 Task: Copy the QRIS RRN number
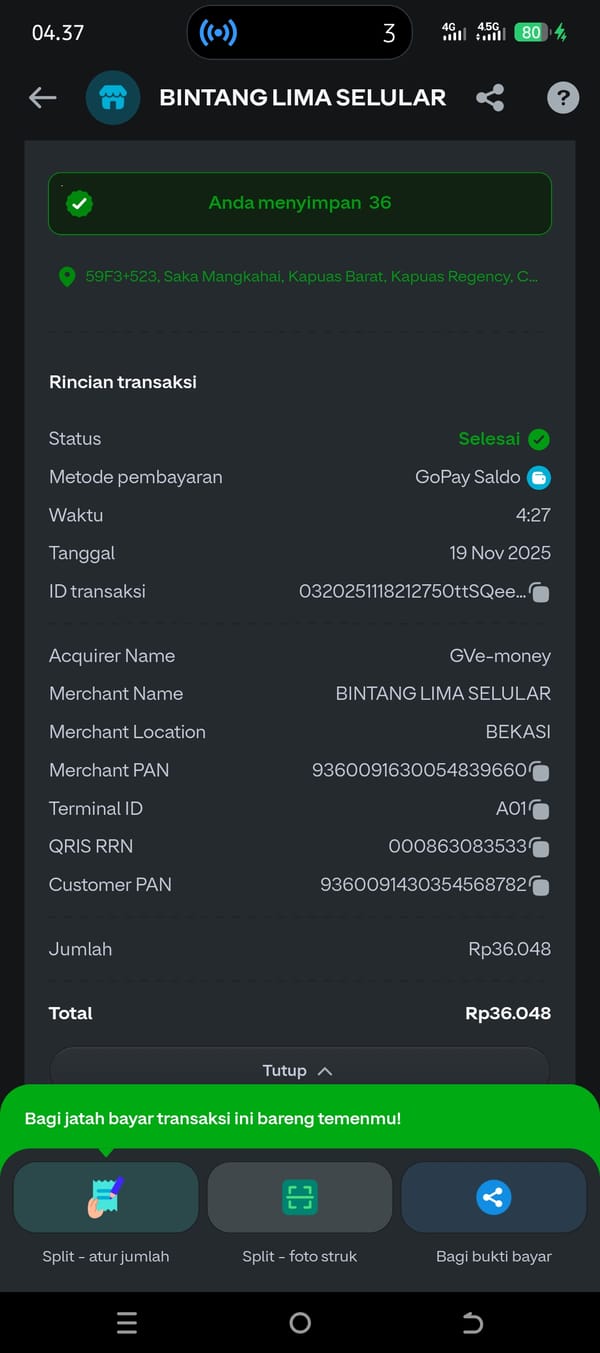click(539, 848)
